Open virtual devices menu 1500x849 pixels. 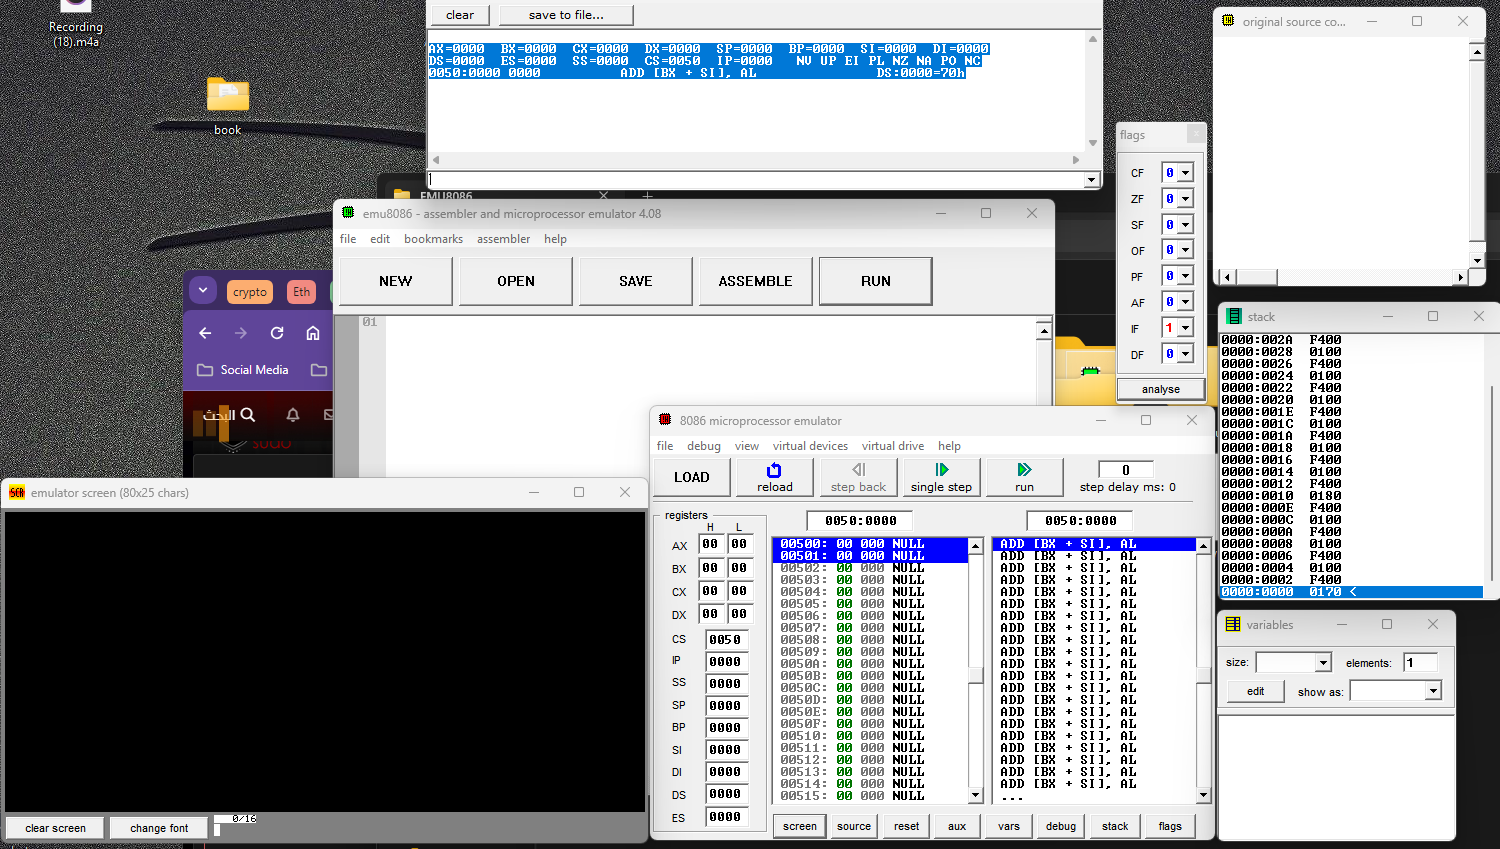tap(810, 446)
